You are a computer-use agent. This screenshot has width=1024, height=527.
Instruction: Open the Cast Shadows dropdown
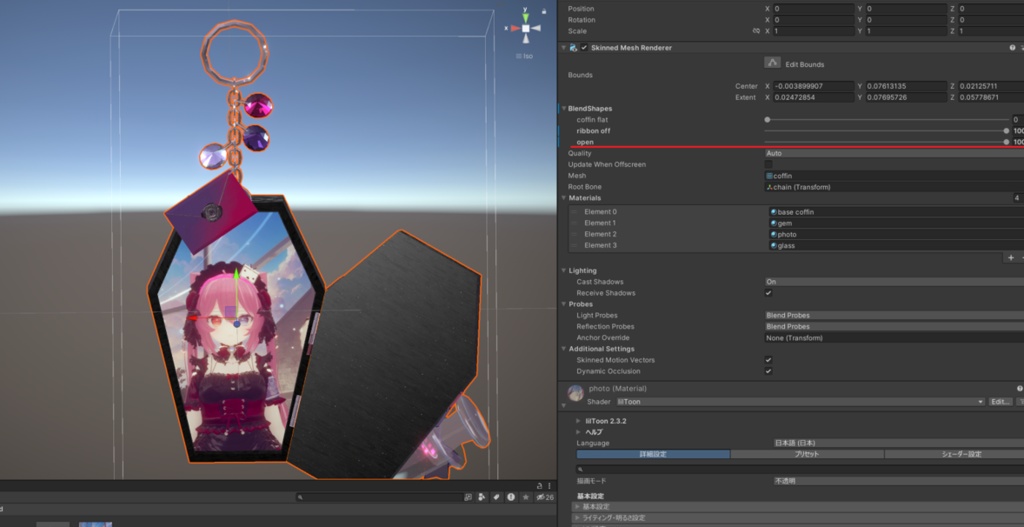pyautogui.click(x=894, y=281)
